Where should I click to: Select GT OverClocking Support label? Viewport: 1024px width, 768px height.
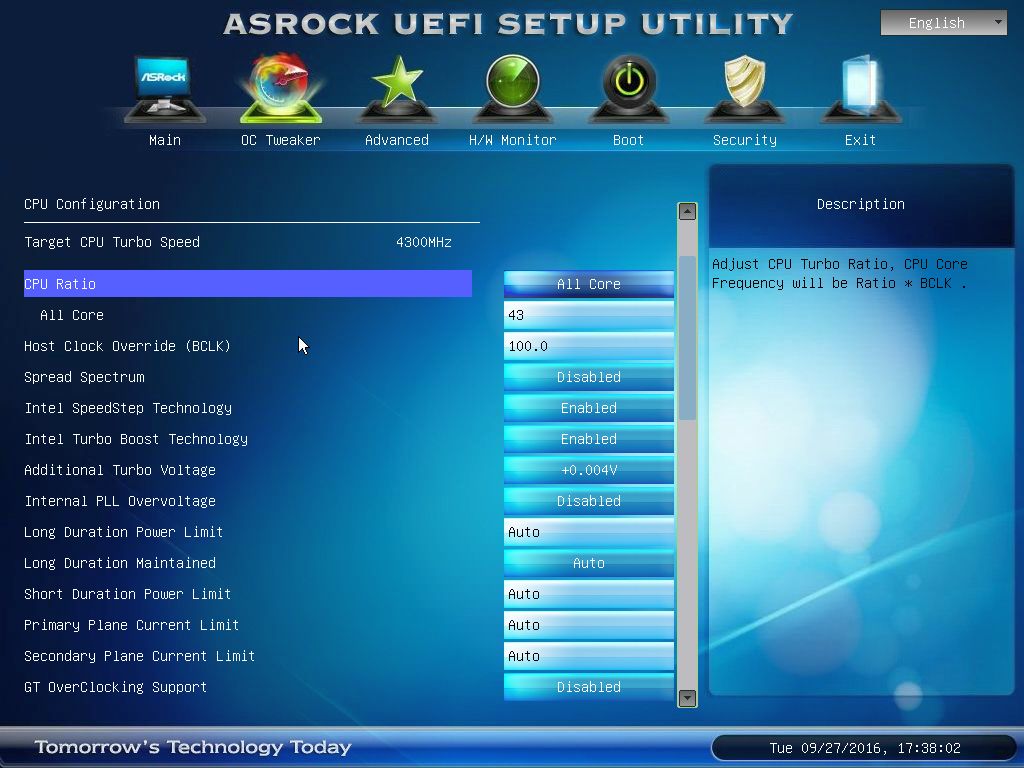tap(116, 687)
